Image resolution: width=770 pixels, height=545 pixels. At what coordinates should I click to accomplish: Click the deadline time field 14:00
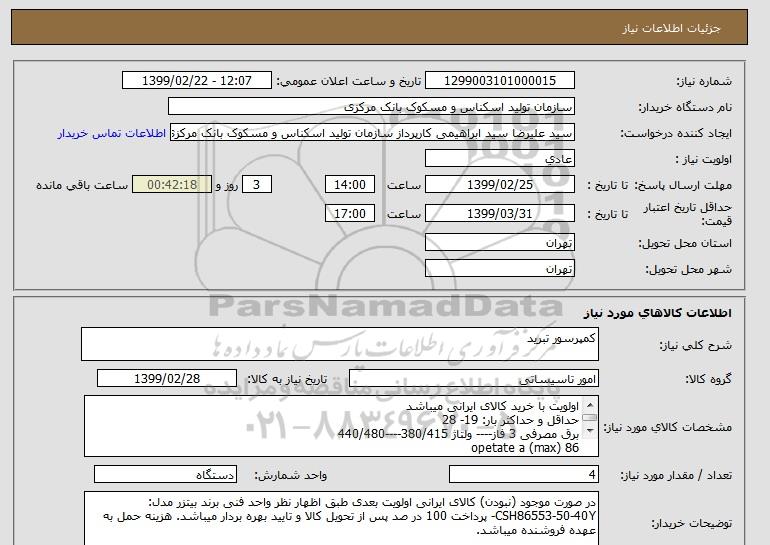point(350,185)
